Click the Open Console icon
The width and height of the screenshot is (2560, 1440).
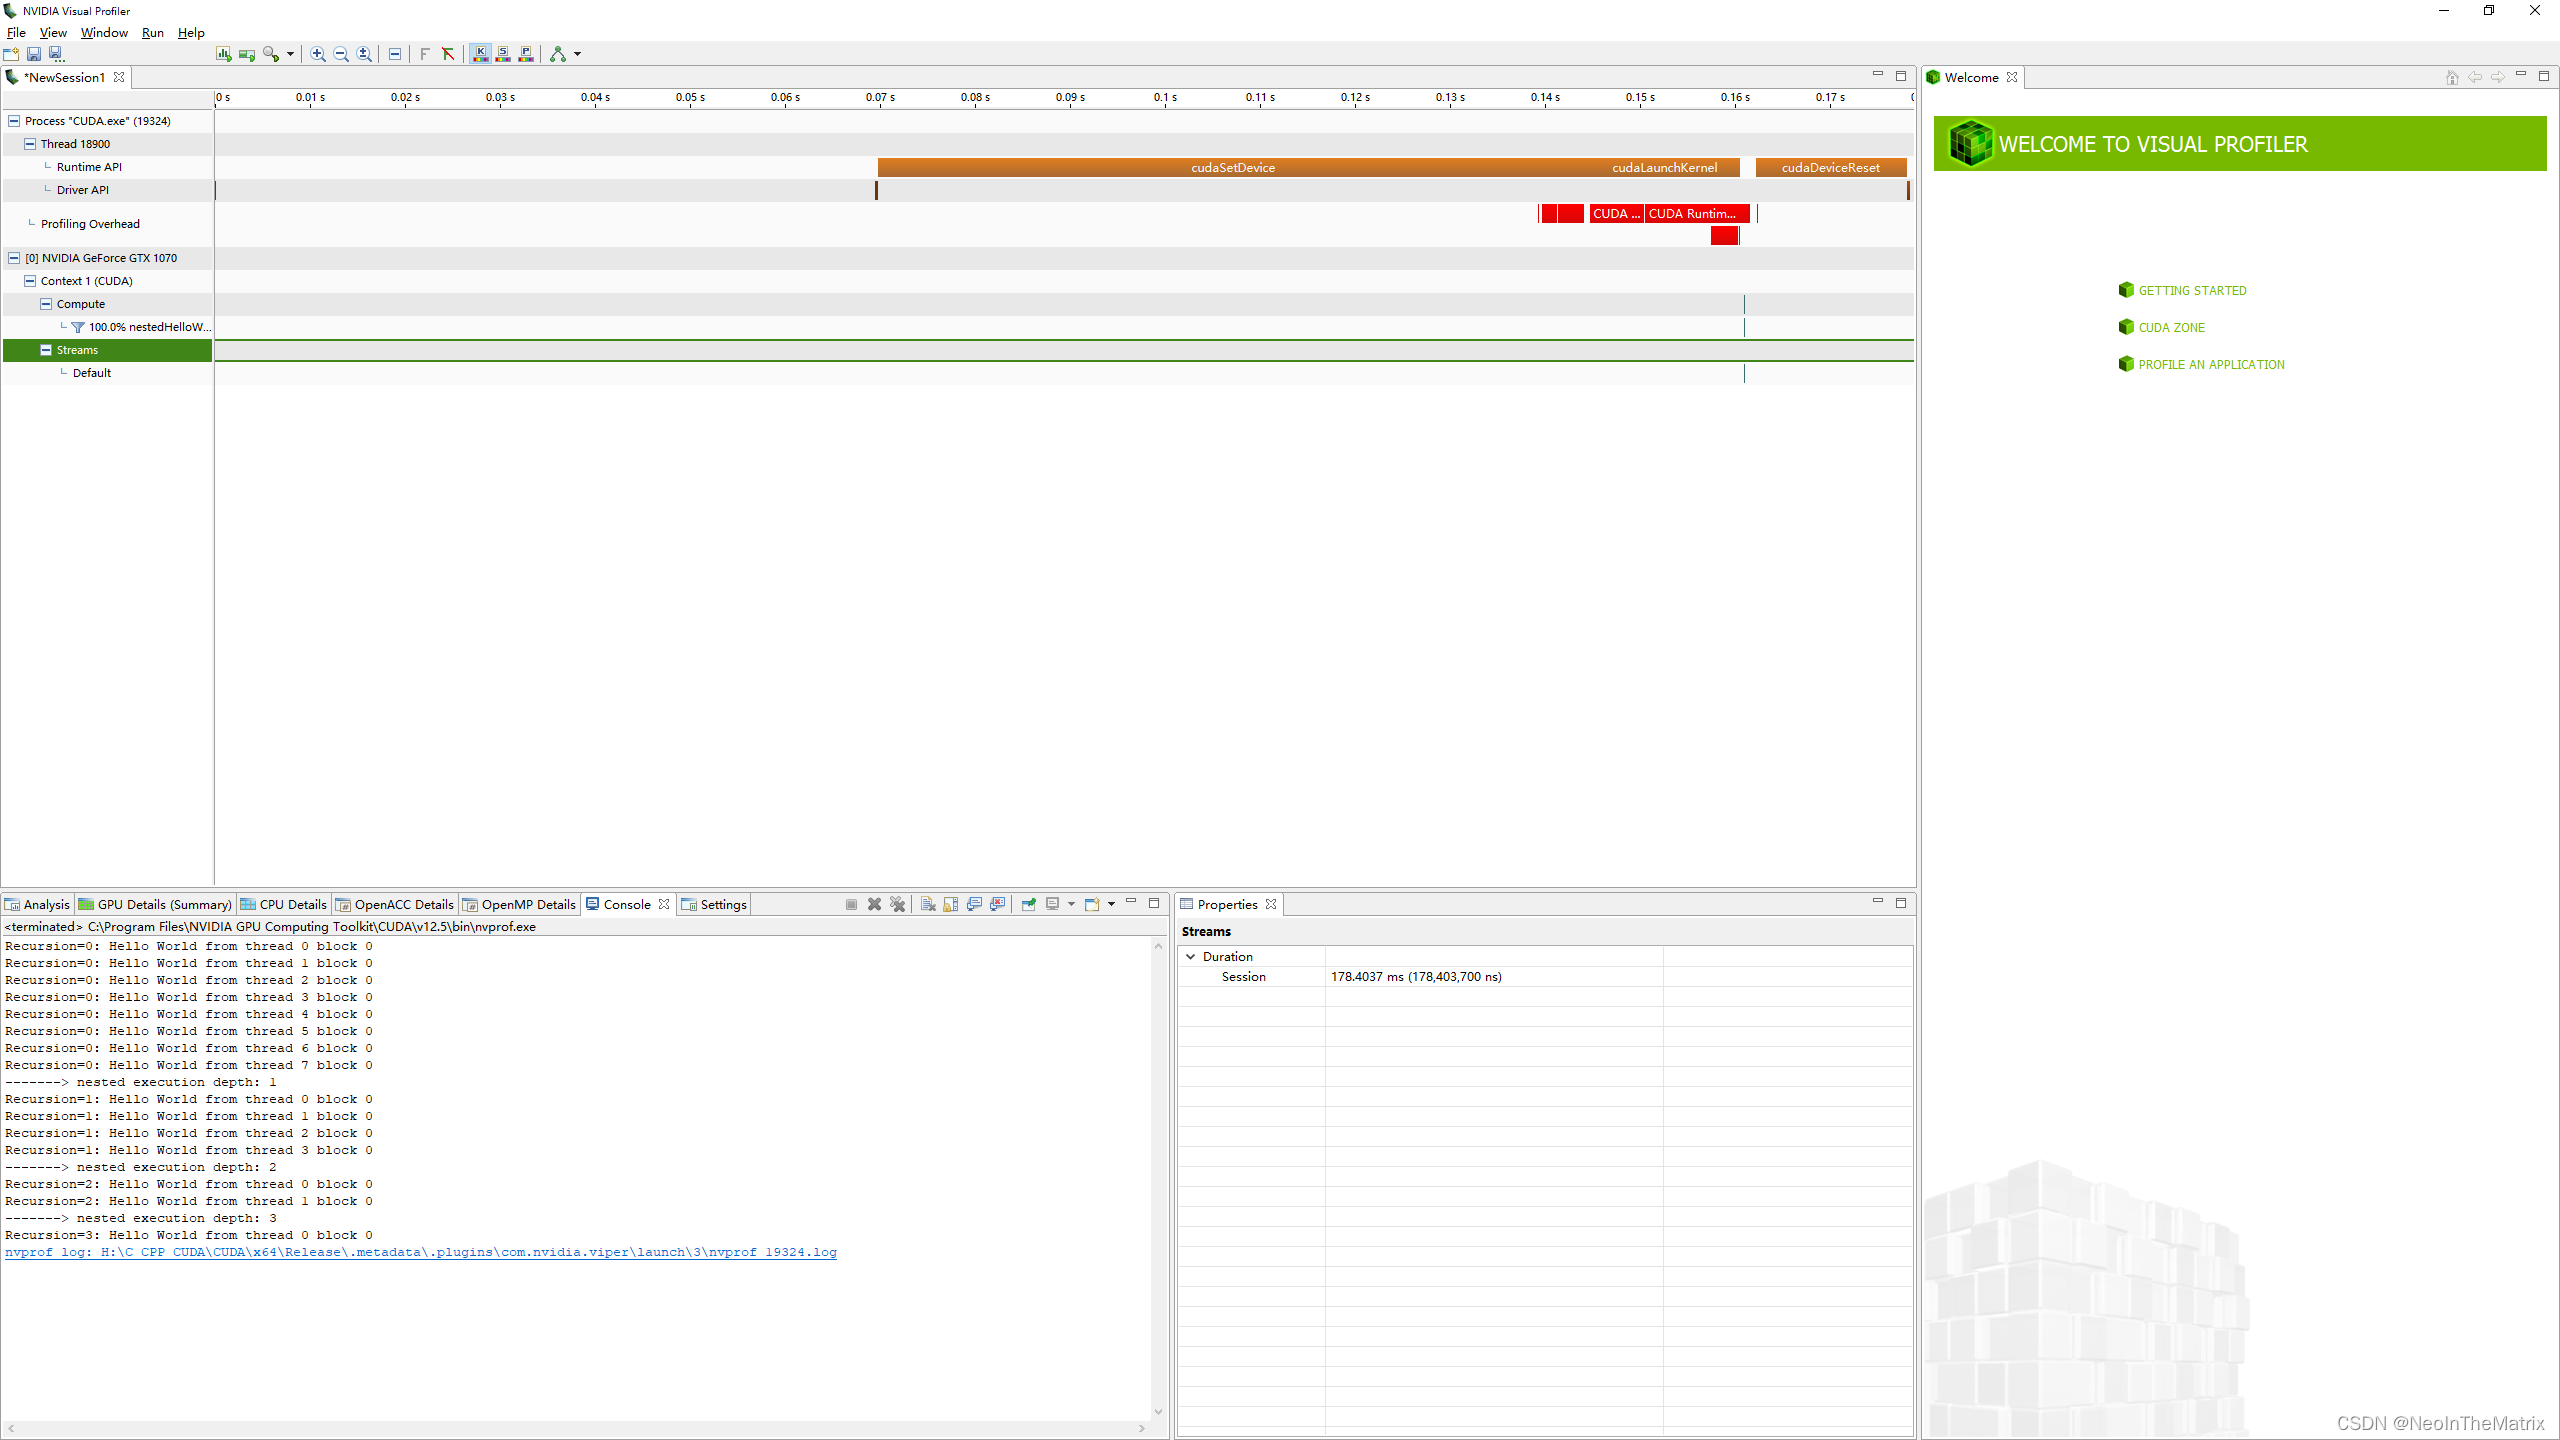[1092, 904]
